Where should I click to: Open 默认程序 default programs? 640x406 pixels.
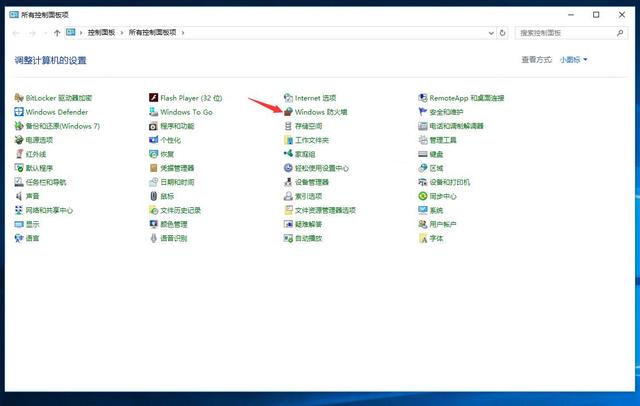(33, 168)
